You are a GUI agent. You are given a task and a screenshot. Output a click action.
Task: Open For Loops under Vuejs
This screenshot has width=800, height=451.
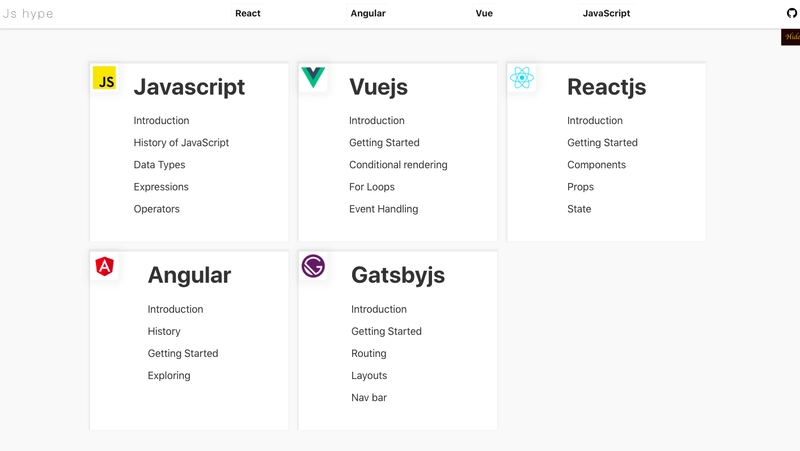tap(372, 187)
